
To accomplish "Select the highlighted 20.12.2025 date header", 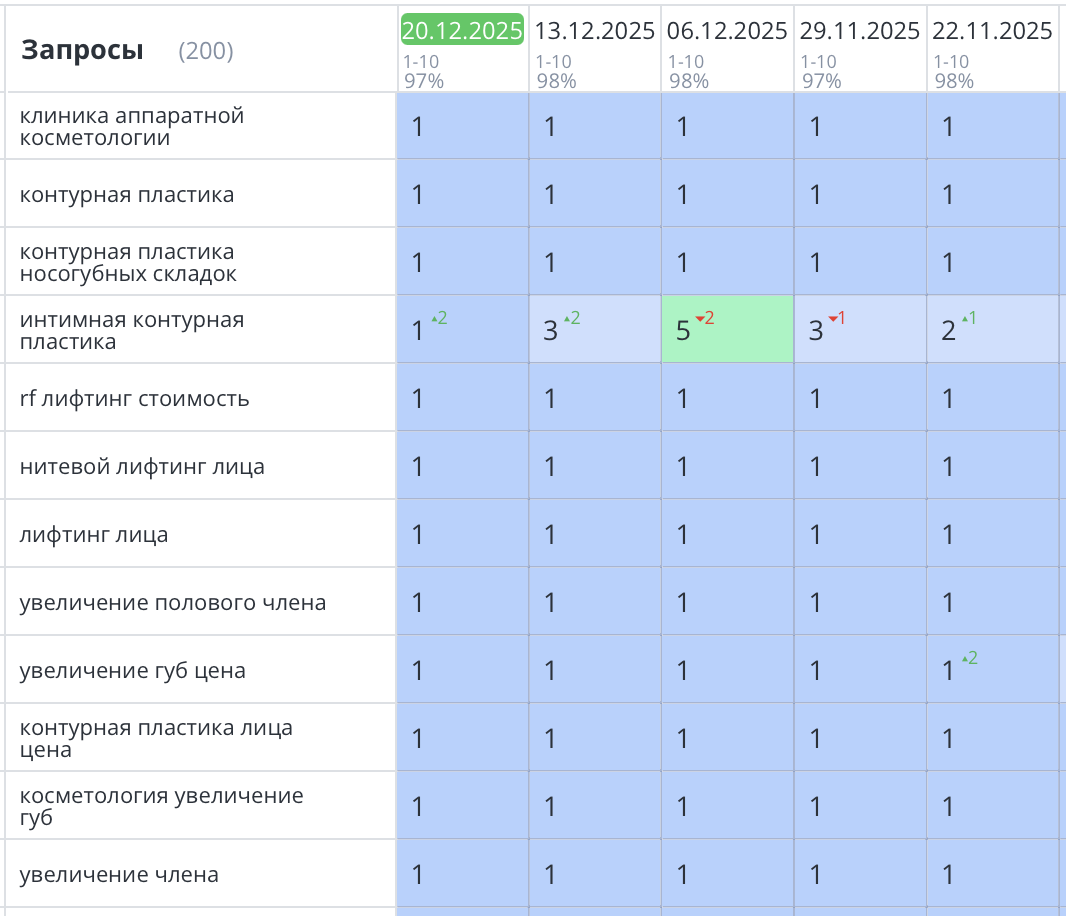I will (x=462, y=30).
